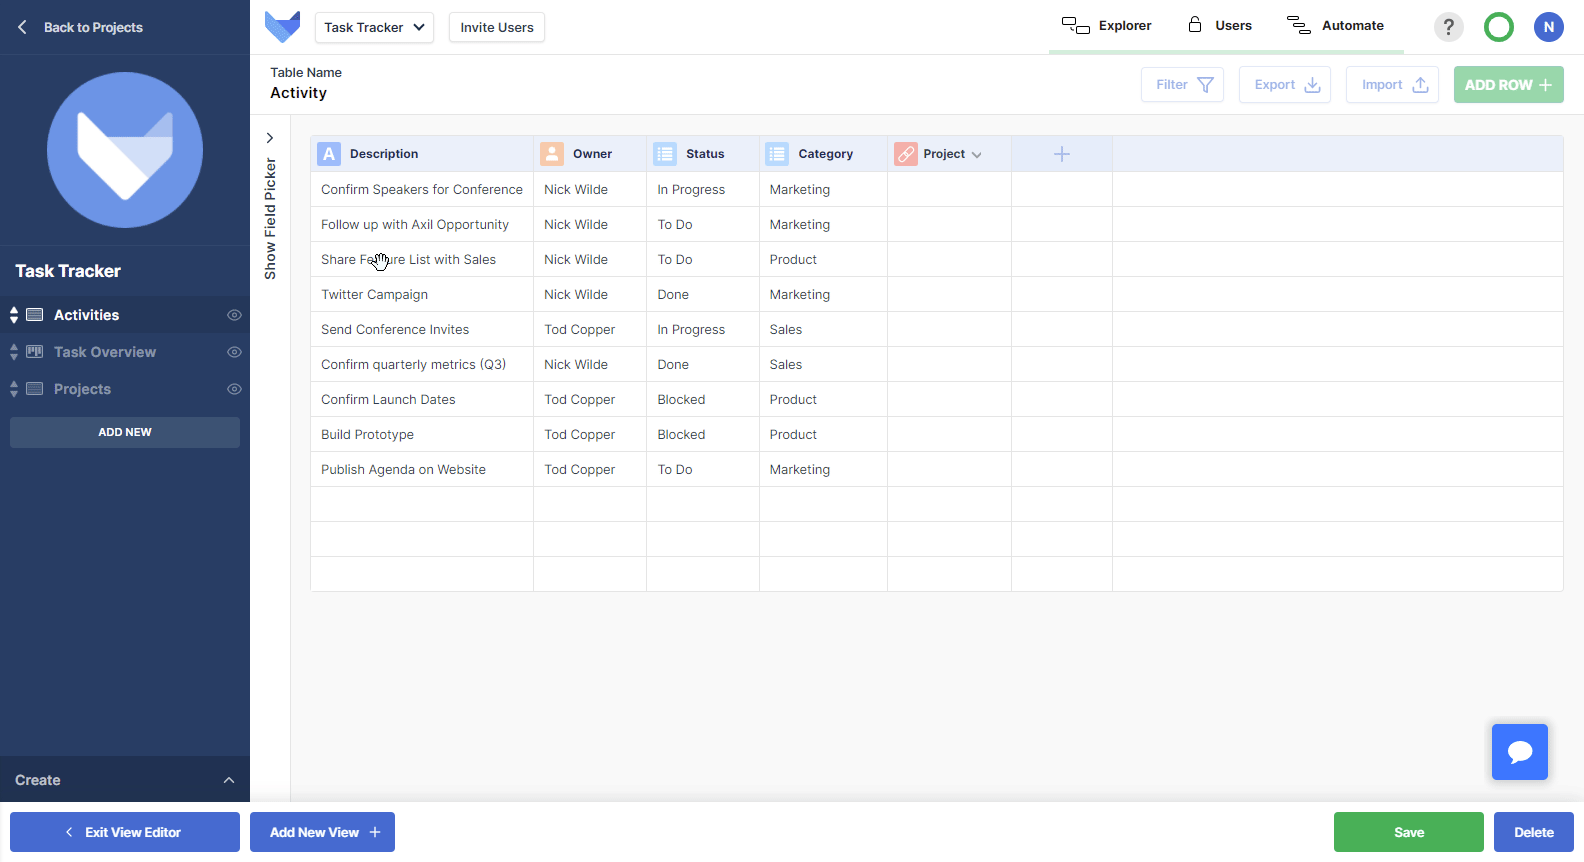This screenshot has height=862, width=1584.
Task: Select the 'Build Prototype' description cell
Action: (x=422, y=434)
